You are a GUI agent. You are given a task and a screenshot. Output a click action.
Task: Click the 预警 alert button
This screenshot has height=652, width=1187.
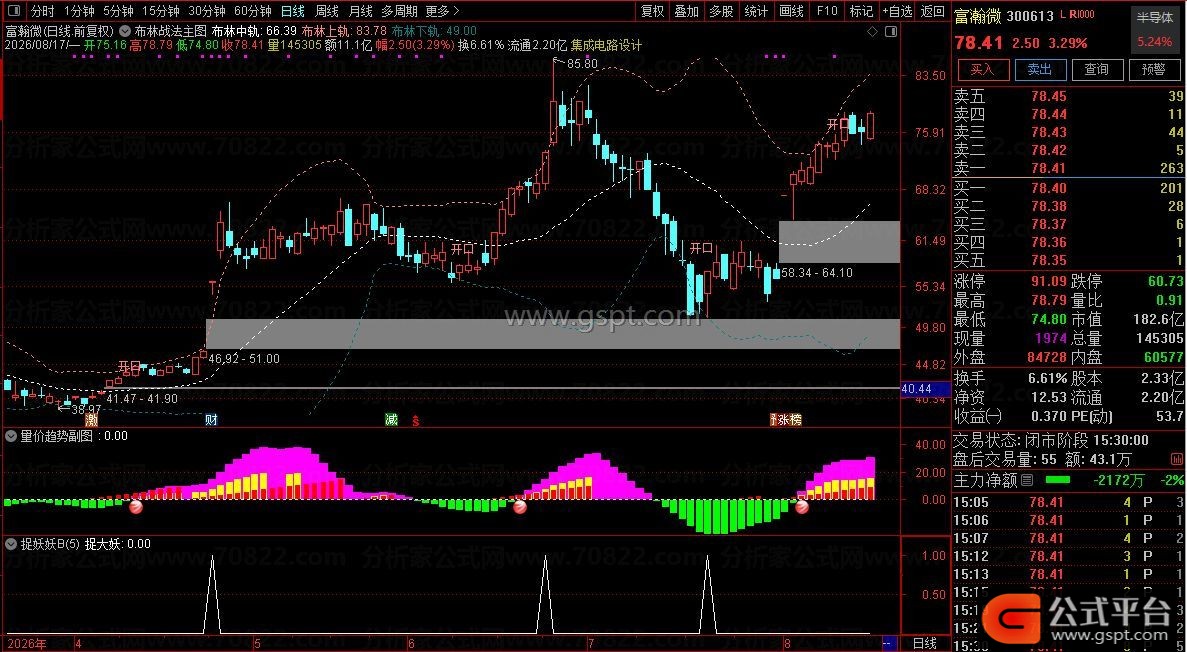pos(1154,70)
